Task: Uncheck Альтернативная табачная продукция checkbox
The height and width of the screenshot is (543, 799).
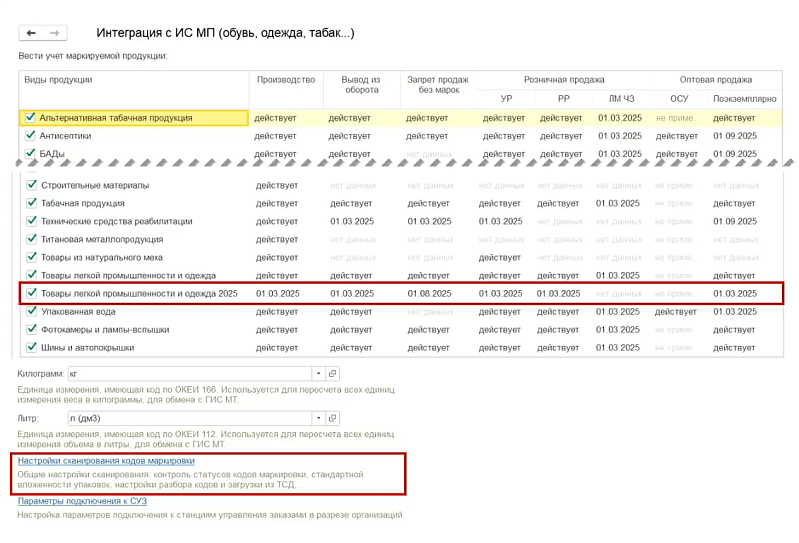Action: (x=30, y=118)
